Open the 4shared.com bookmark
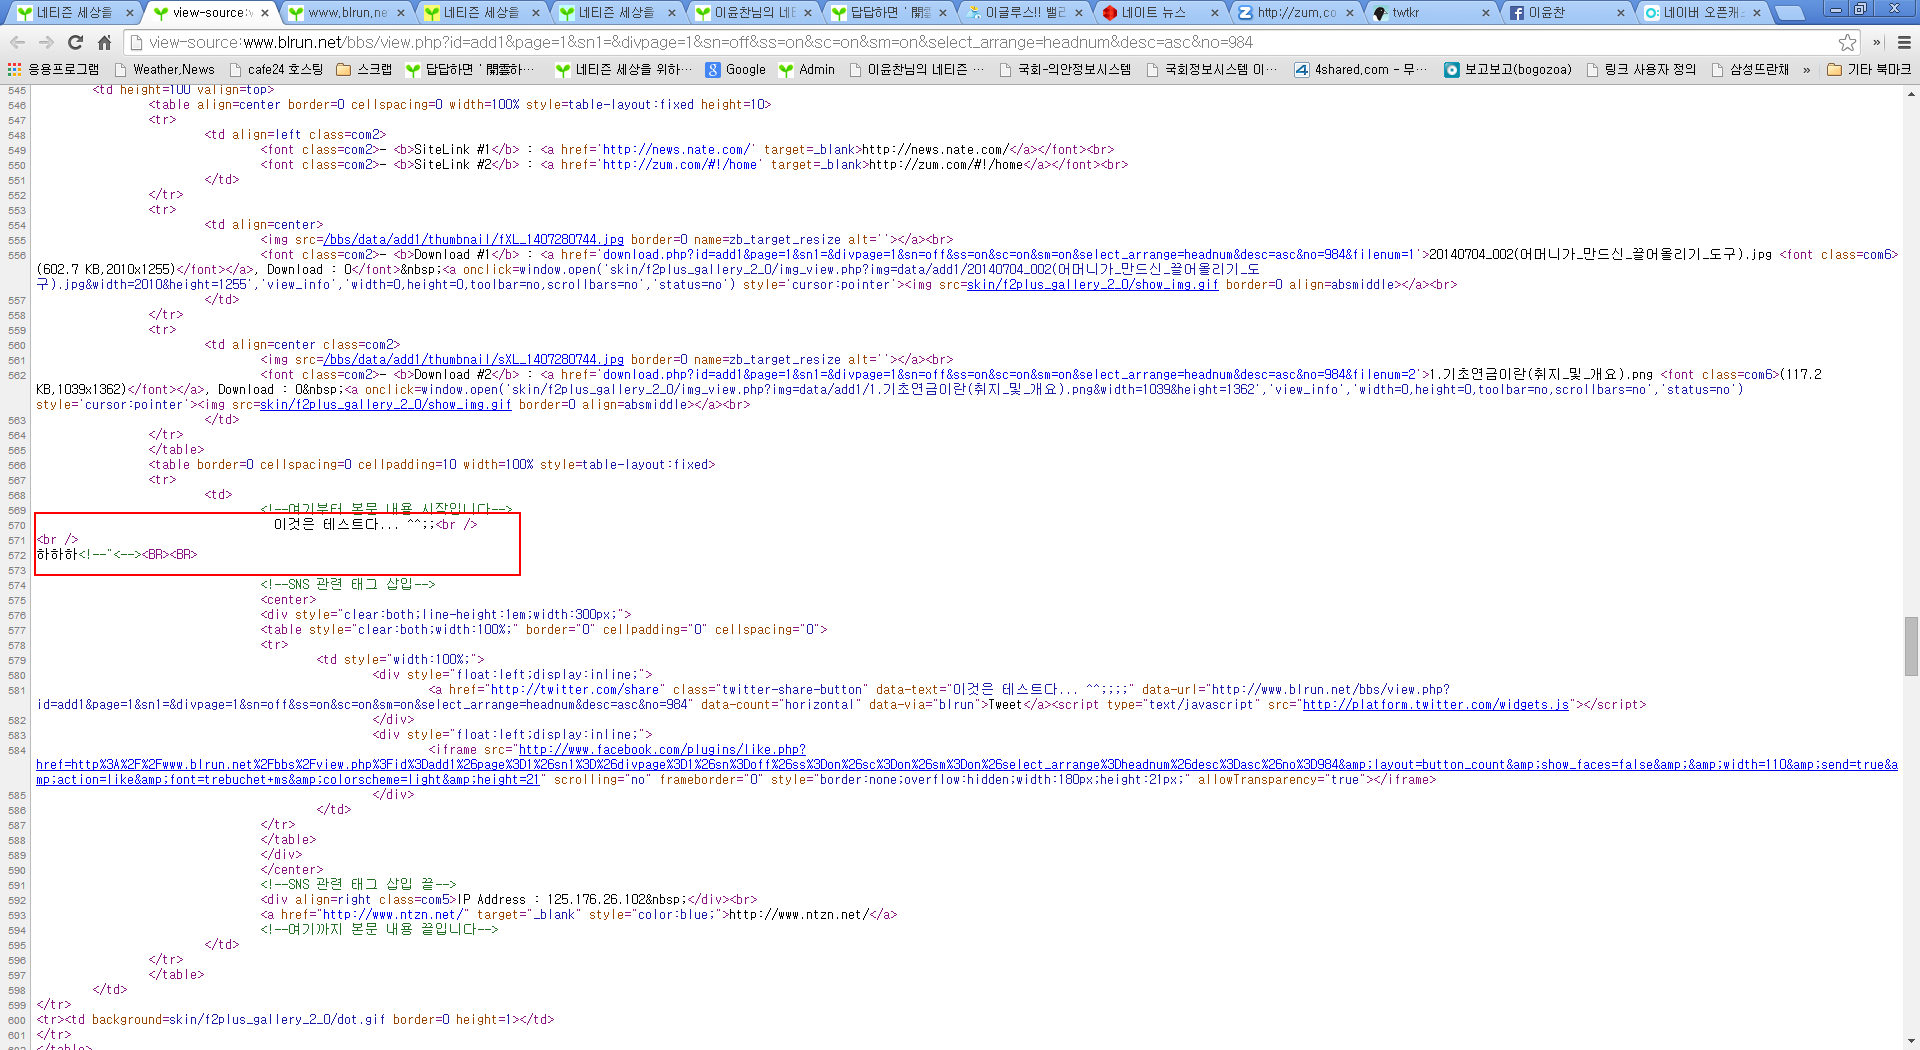 click(1360, 69)
